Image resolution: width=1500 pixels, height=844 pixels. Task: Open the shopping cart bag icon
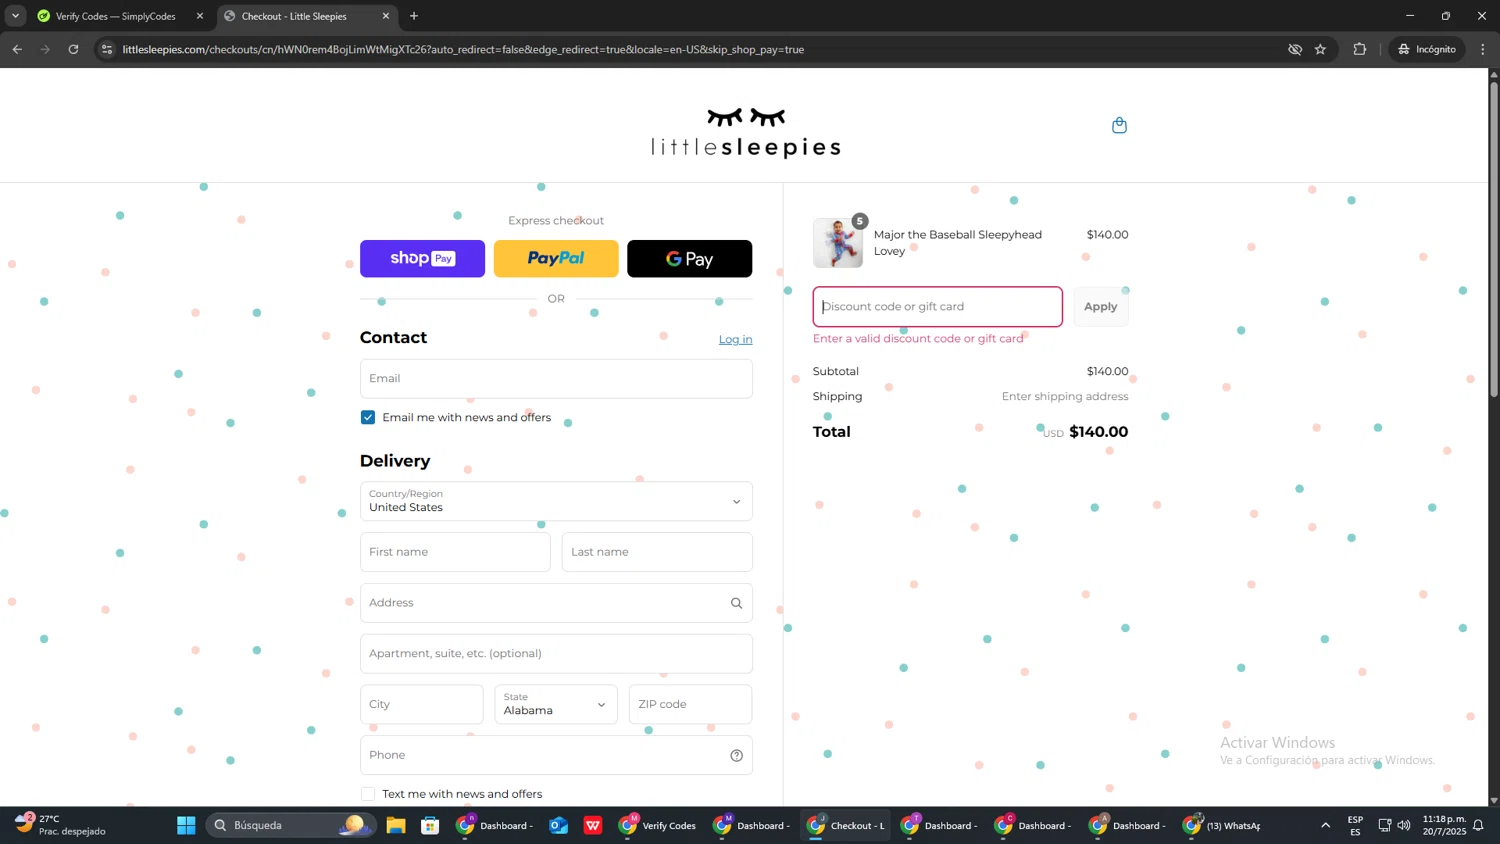(x=1119, y=125)
